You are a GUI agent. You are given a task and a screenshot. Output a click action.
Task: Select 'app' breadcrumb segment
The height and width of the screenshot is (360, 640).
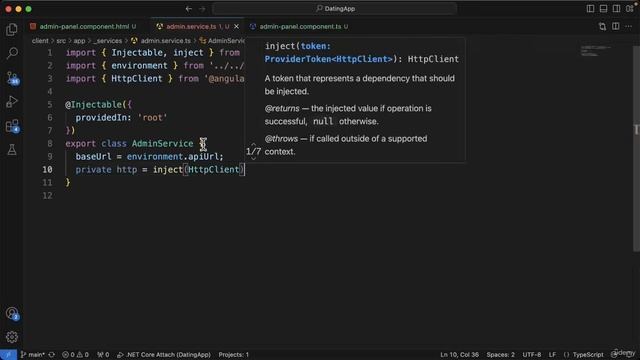pos(79,41)
